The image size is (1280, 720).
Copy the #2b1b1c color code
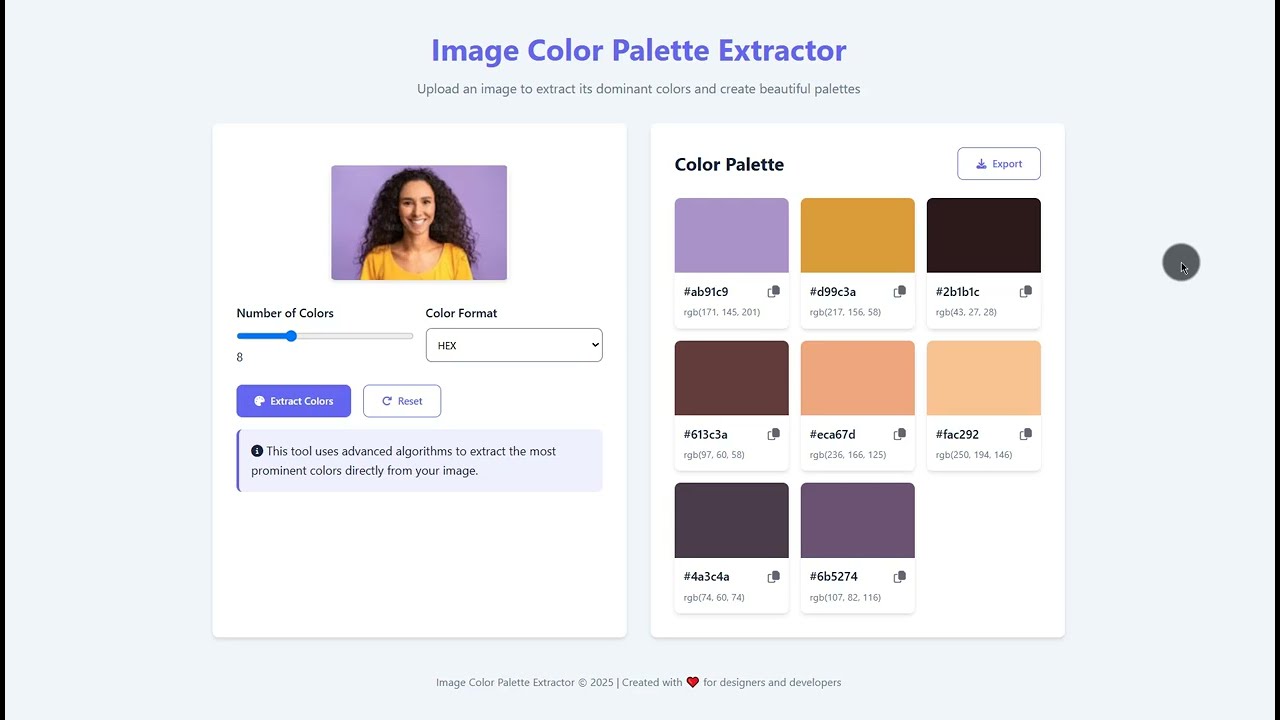(1025, 292)
